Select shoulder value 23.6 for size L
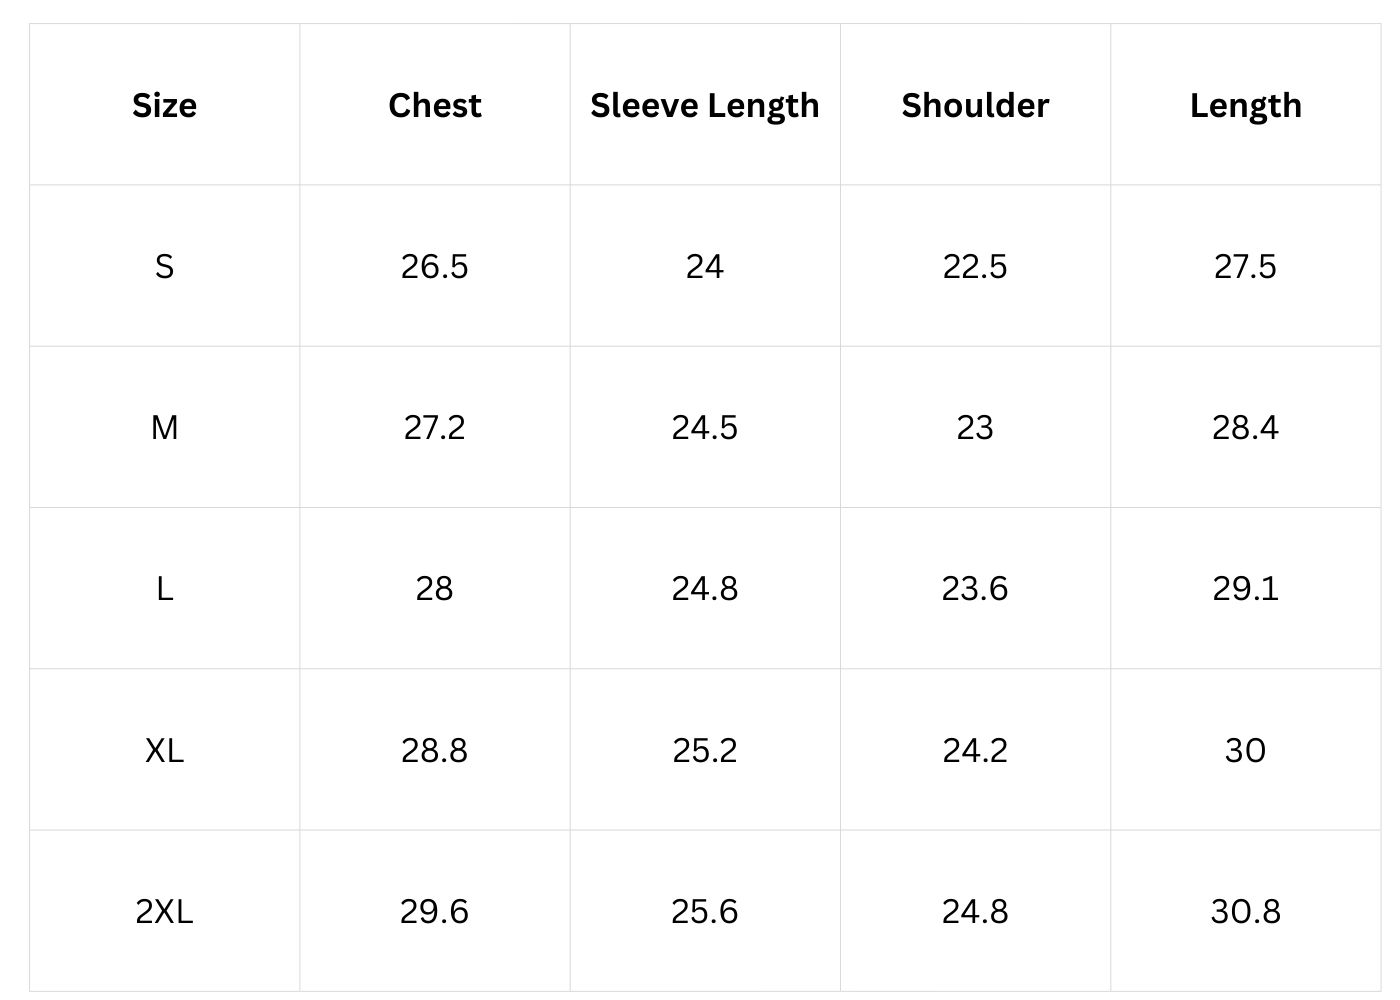 point(975,589)
